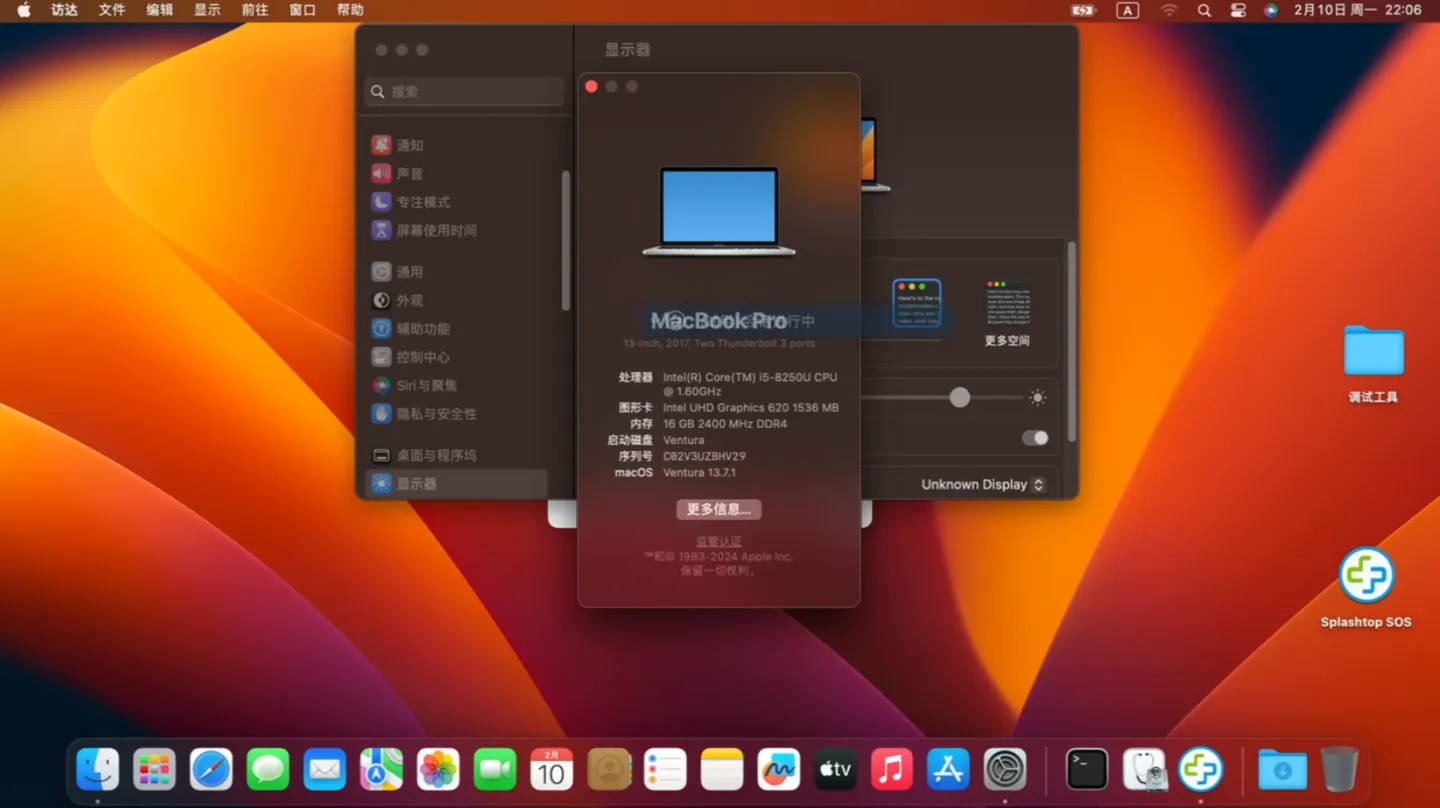Image resolution: width=1440 pixels, height=808 pixels.
Task: Click 帮助 in the menu bar
Action: [349, 10]
